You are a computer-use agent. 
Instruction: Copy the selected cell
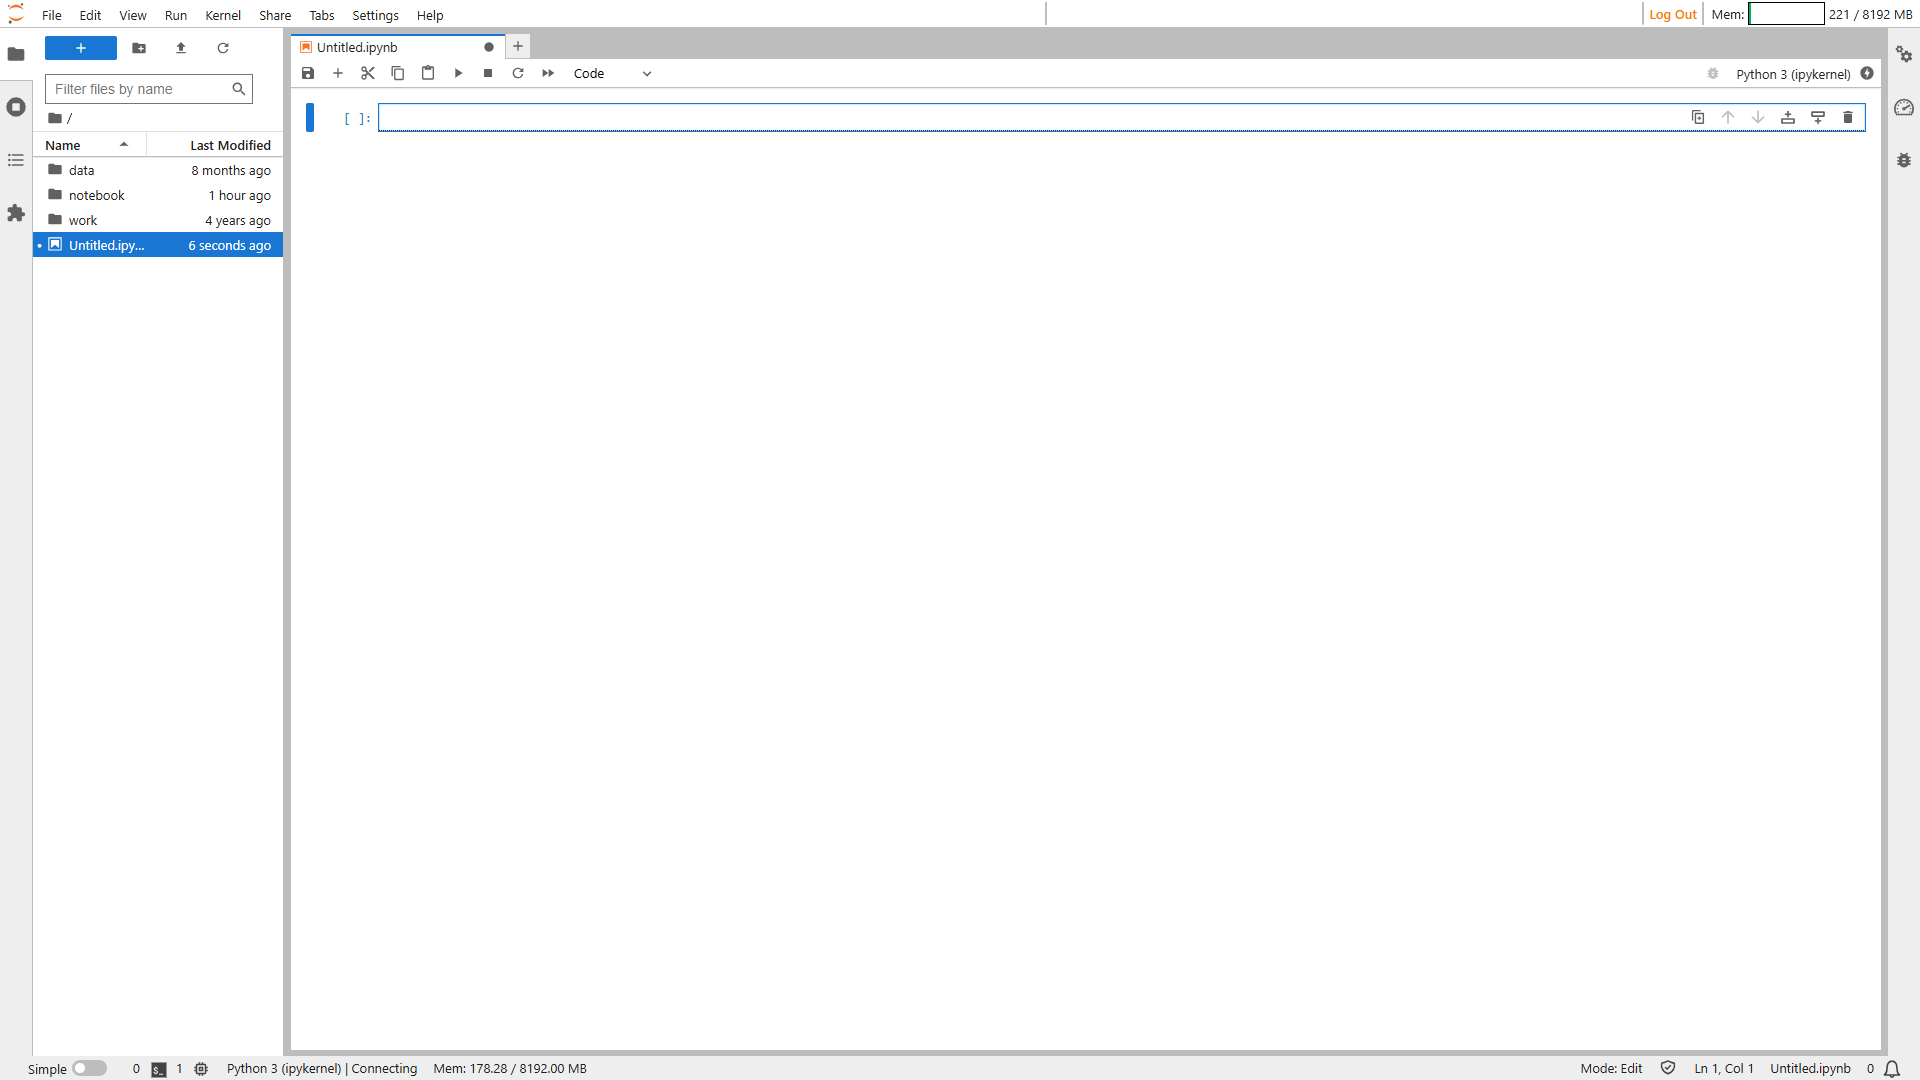click(398, 73)
